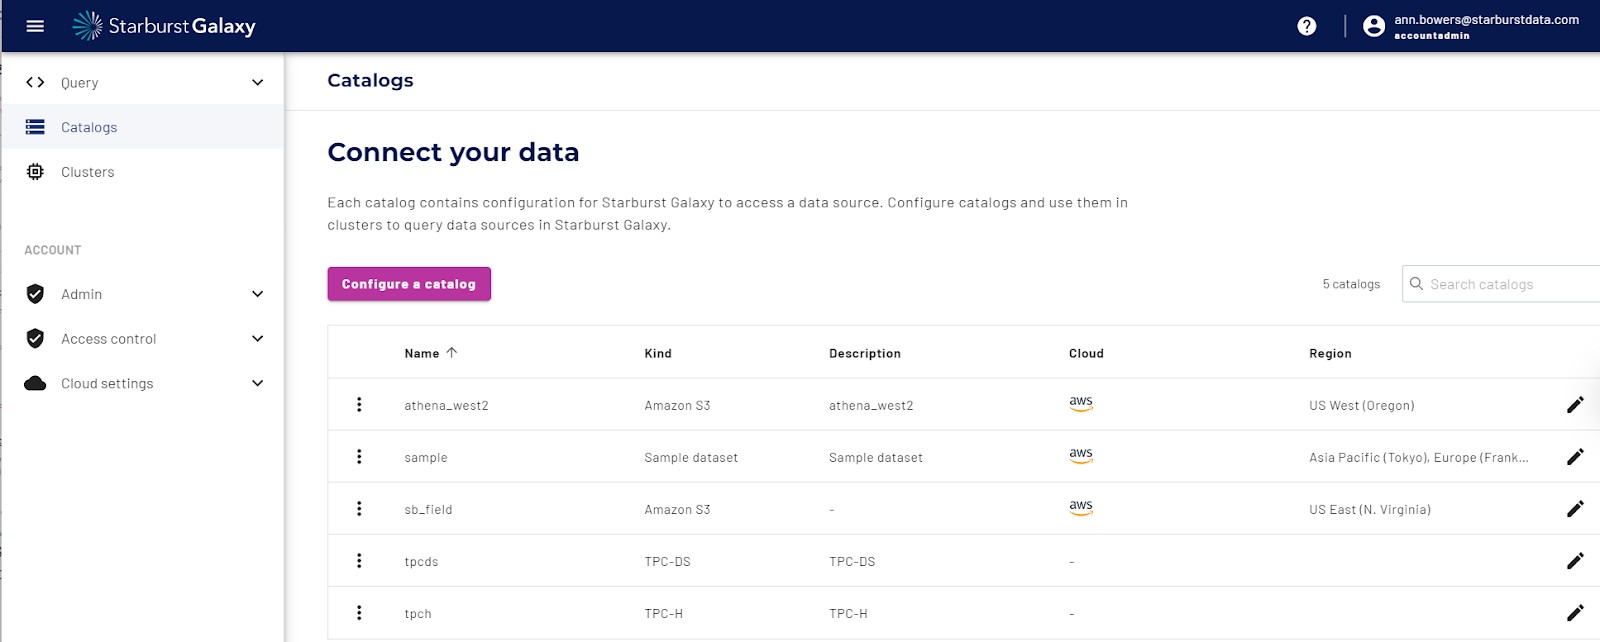Screen dimensions: 1600x642
Task: Open the three-dot menu for athena_west2
Action: point(359,405)
